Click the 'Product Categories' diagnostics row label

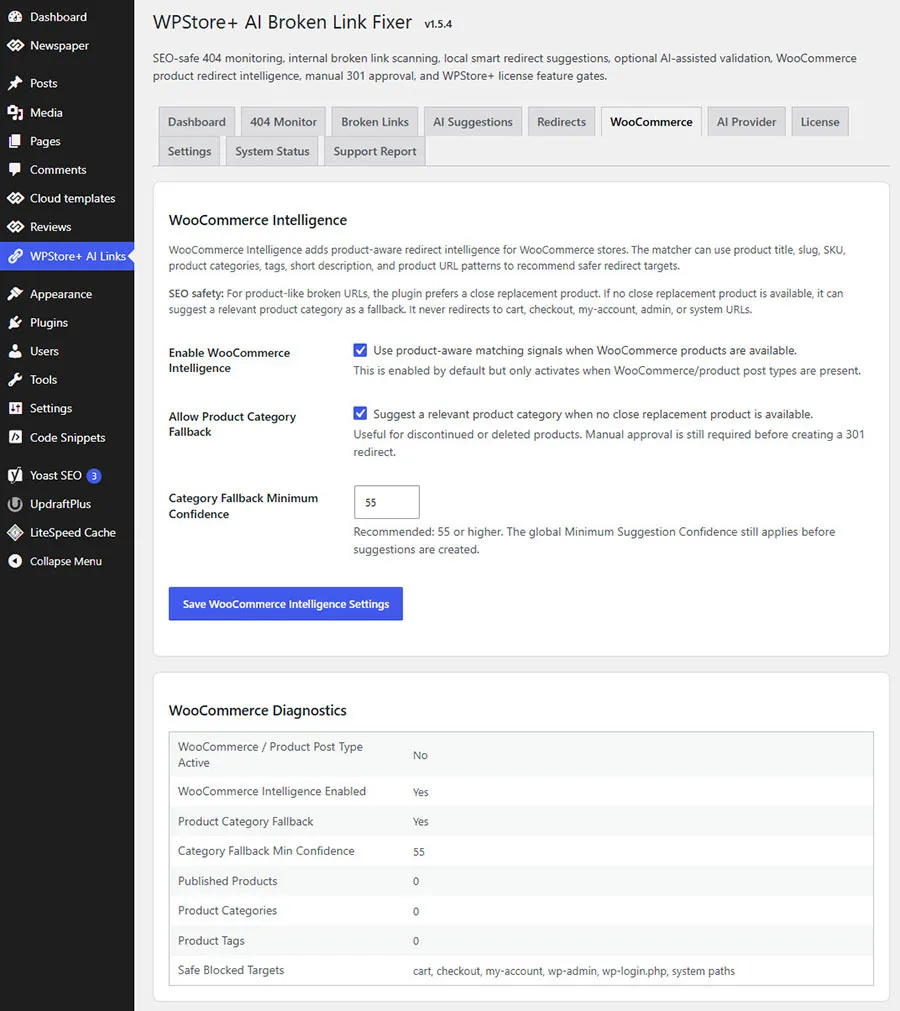point(227,910)
